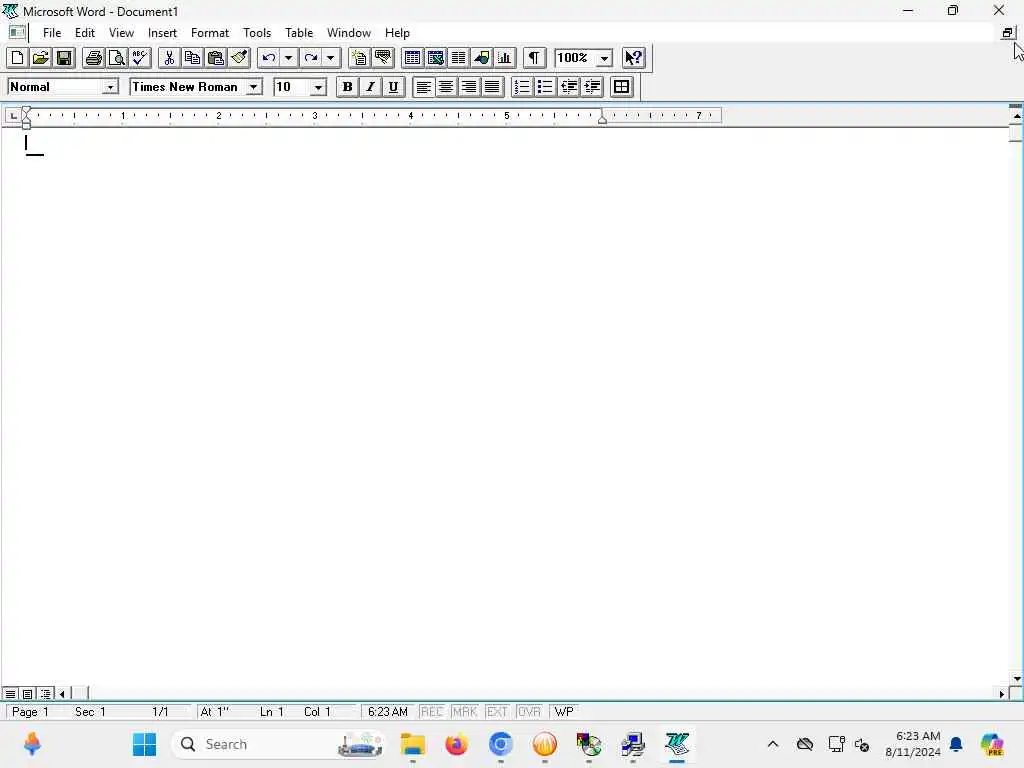Screen dimensions: 1024x768
Task: Open the Format menu
Action: pyautogui.click(x=210, y=33)
